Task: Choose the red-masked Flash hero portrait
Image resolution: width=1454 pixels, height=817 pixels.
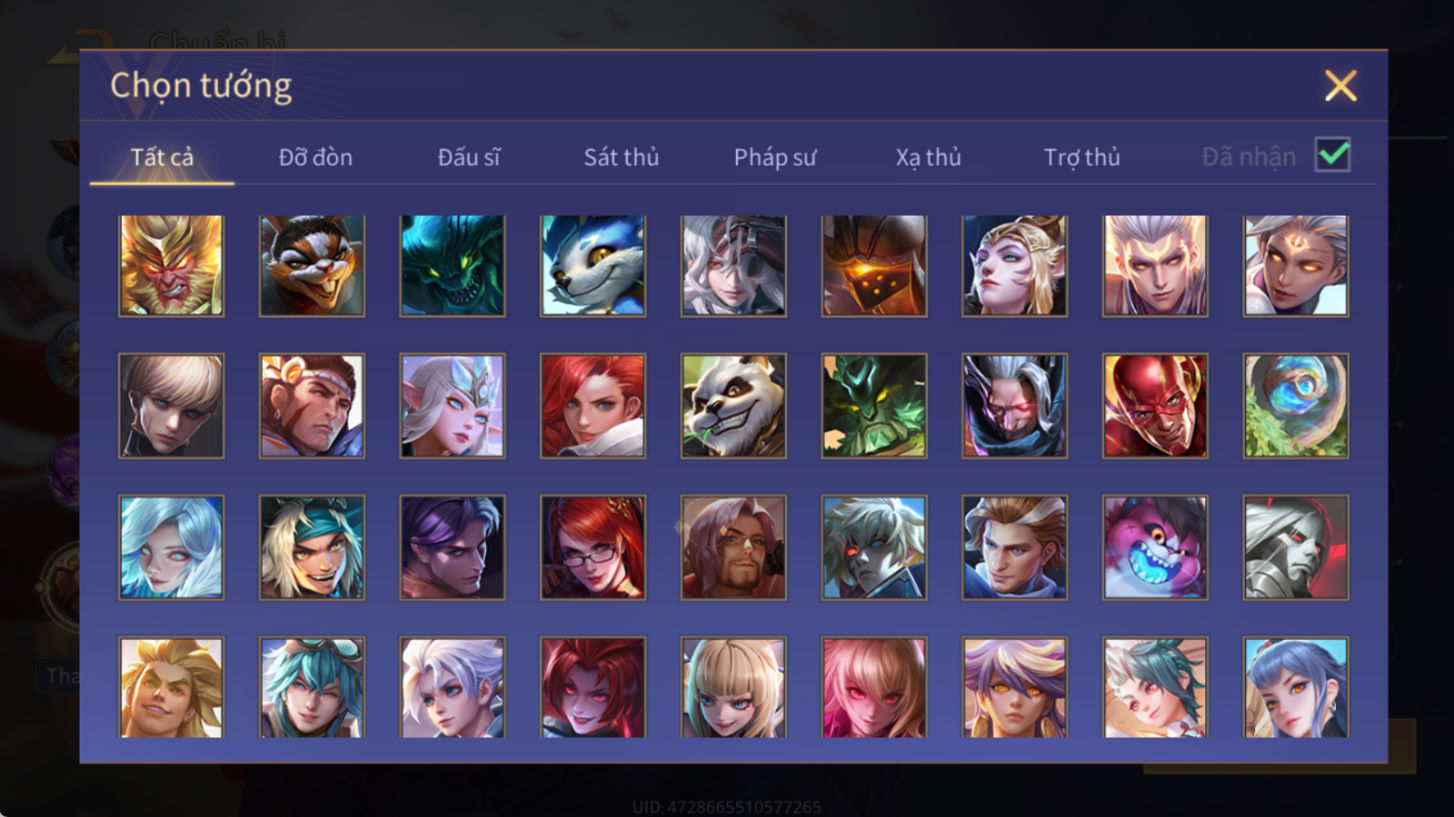Action: pos(1155,406)
